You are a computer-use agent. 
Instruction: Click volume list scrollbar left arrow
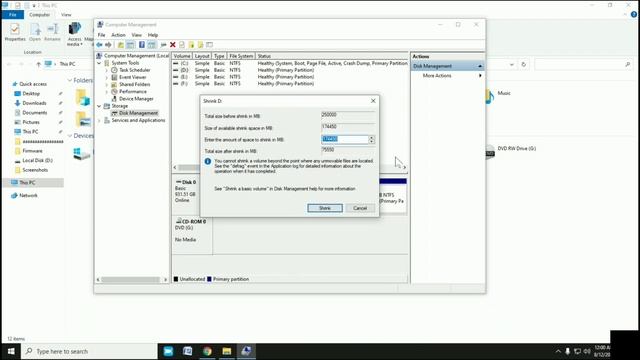[x=175, y=167]
